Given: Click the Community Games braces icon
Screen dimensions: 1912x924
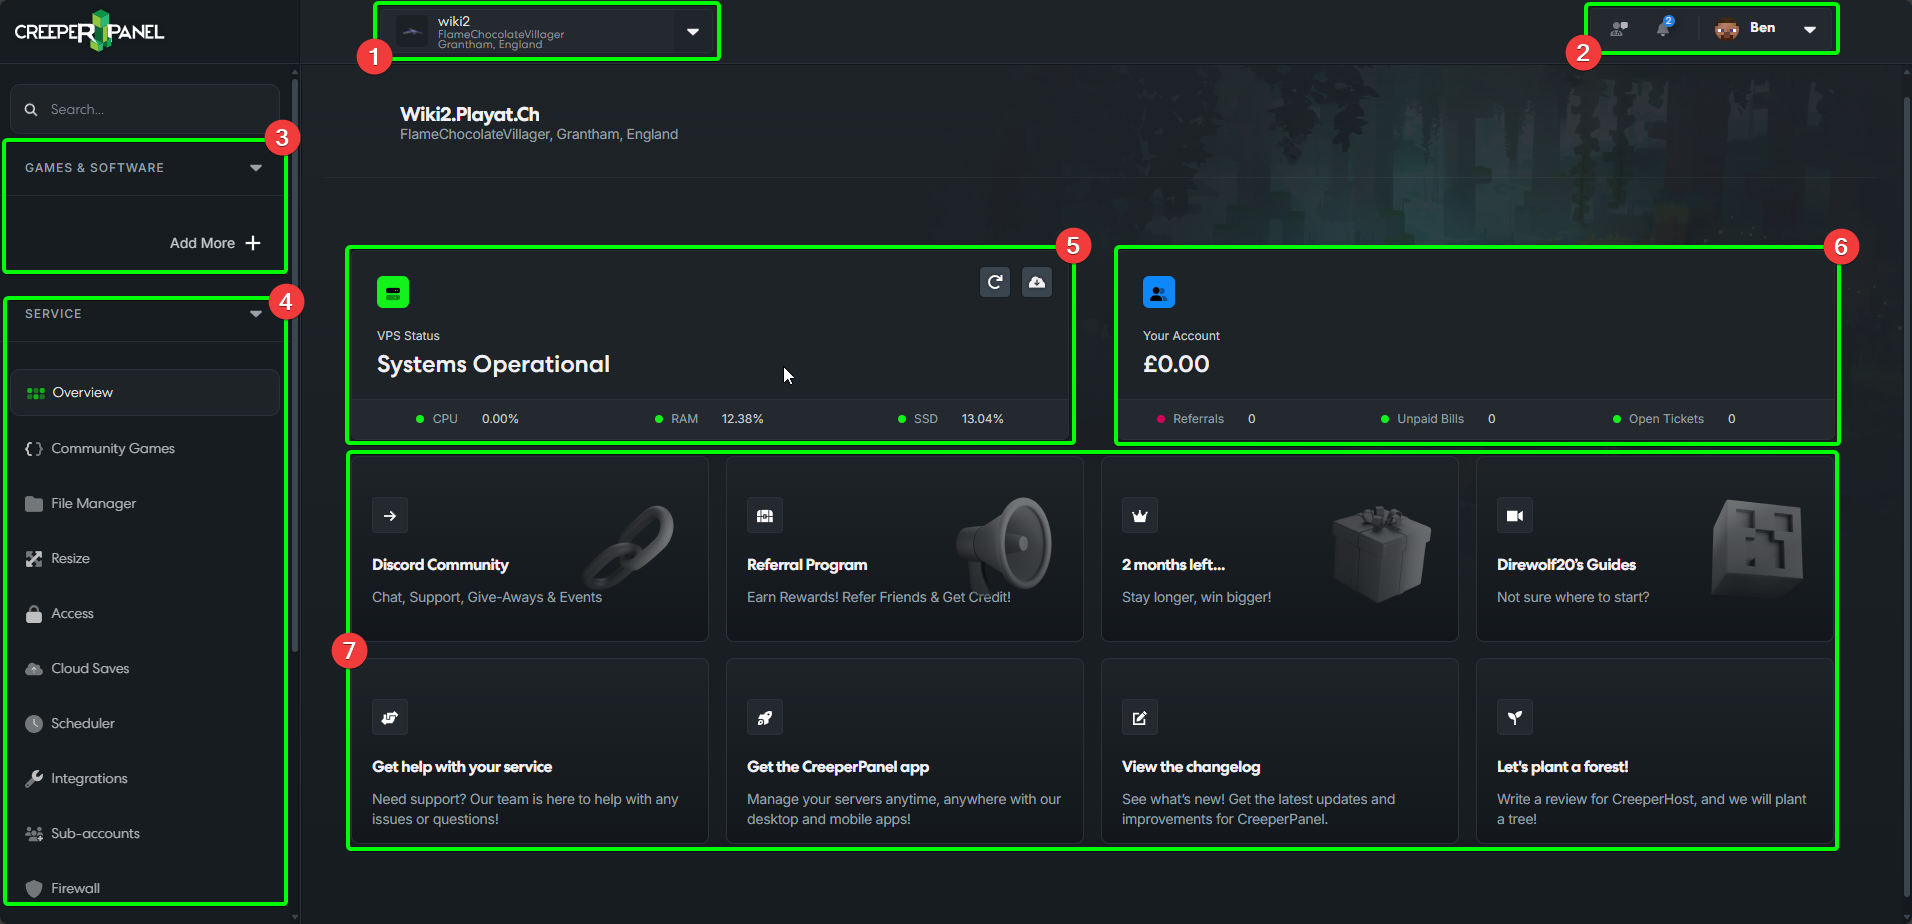Looking at the screenshot, I should coord(34,449).
